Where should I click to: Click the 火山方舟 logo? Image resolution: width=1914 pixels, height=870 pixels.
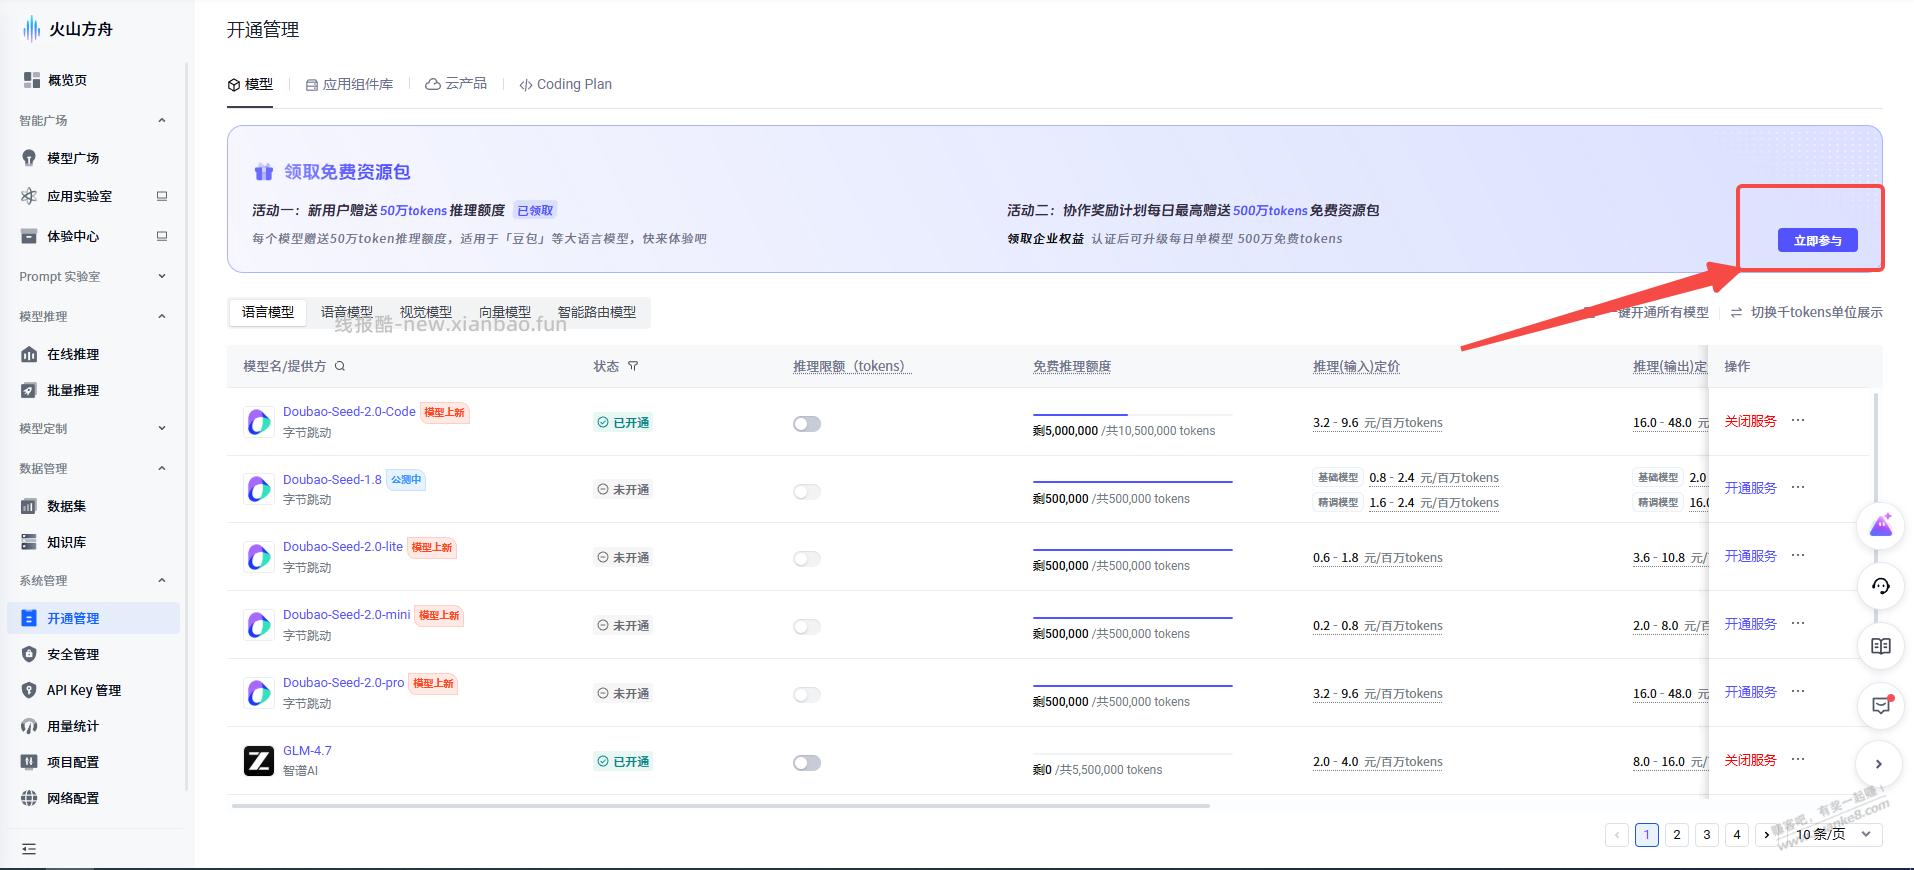click(x=68, y=29)
